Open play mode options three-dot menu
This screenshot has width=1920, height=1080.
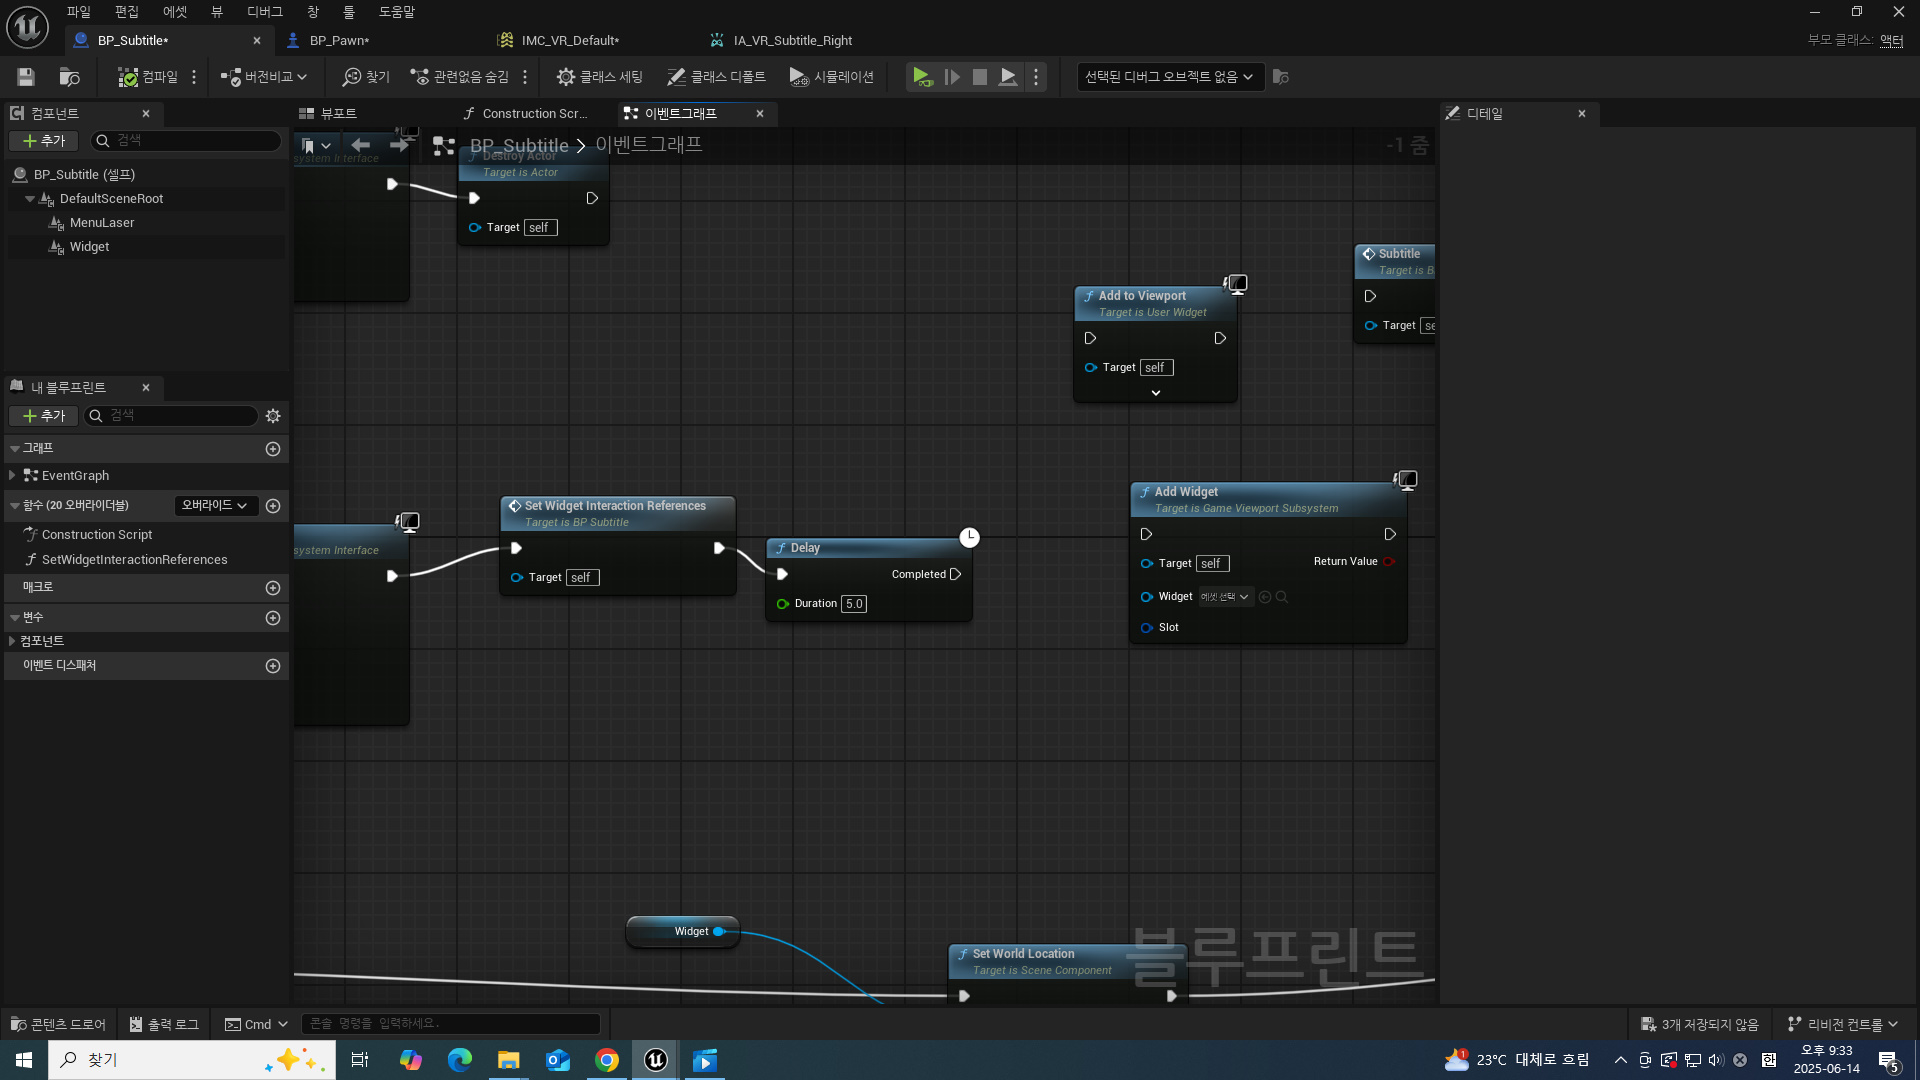pos(1036,77)
